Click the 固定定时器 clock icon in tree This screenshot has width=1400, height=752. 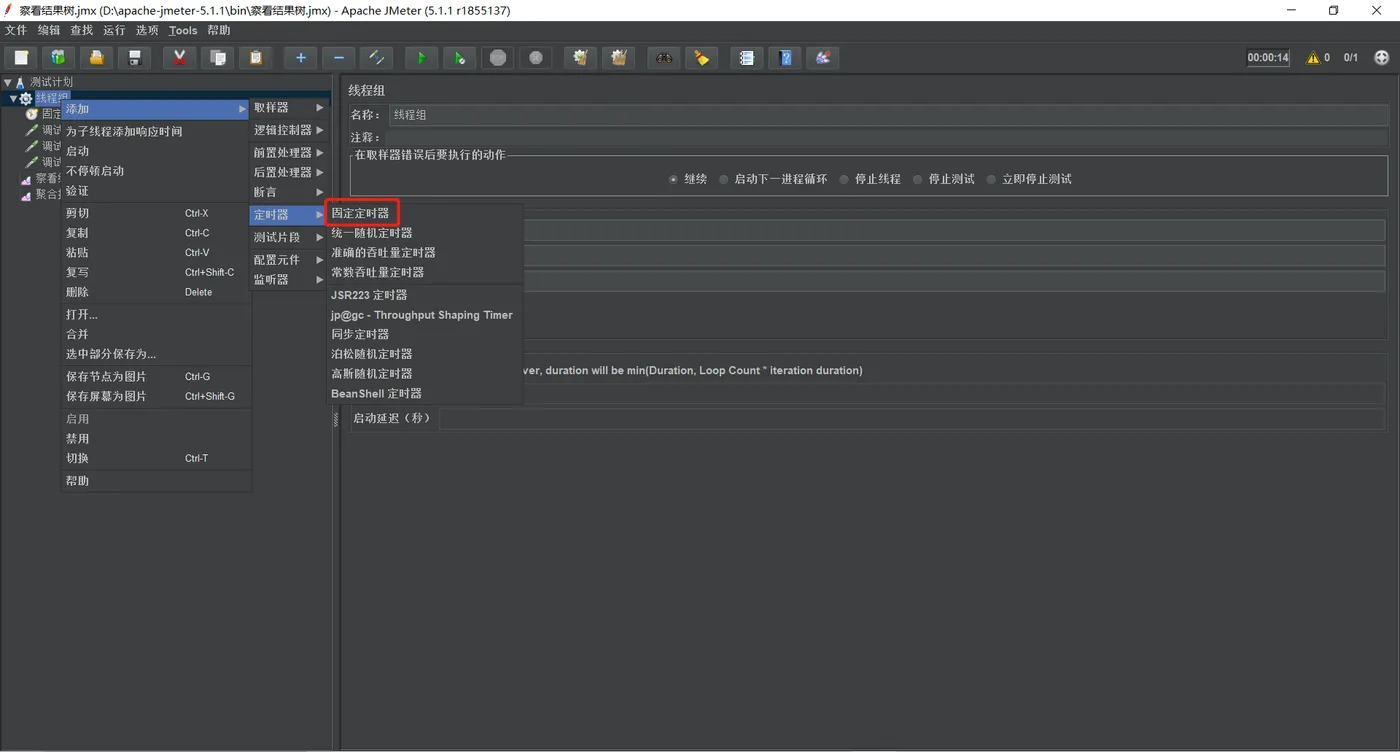pyautogui.click(x=32, y=114)
